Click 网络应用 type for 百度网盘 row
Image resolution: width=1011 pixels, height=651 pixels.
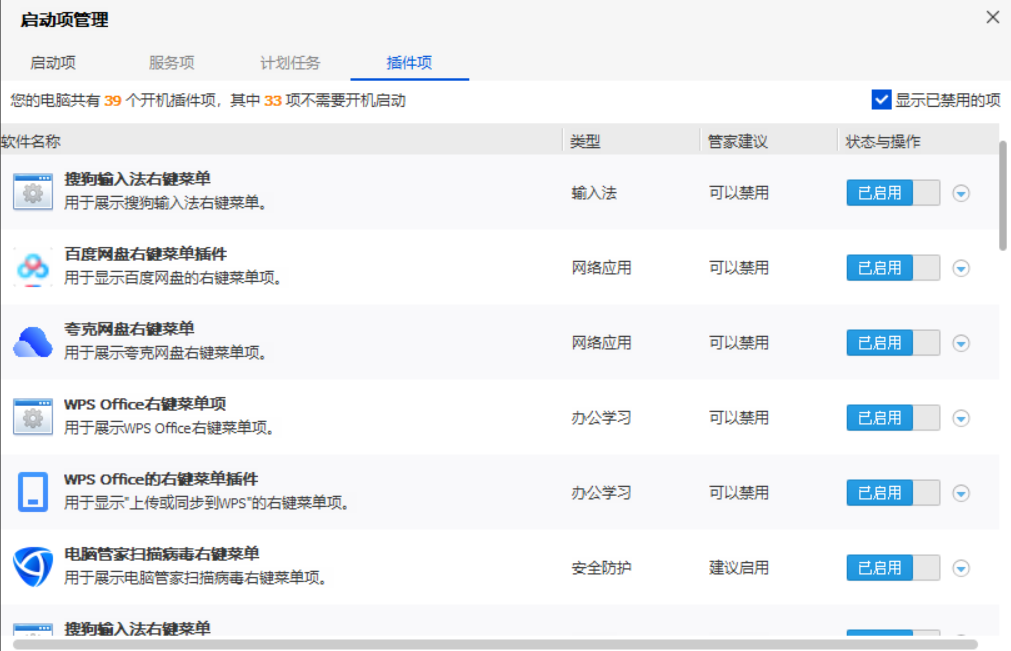click(601, 267)
